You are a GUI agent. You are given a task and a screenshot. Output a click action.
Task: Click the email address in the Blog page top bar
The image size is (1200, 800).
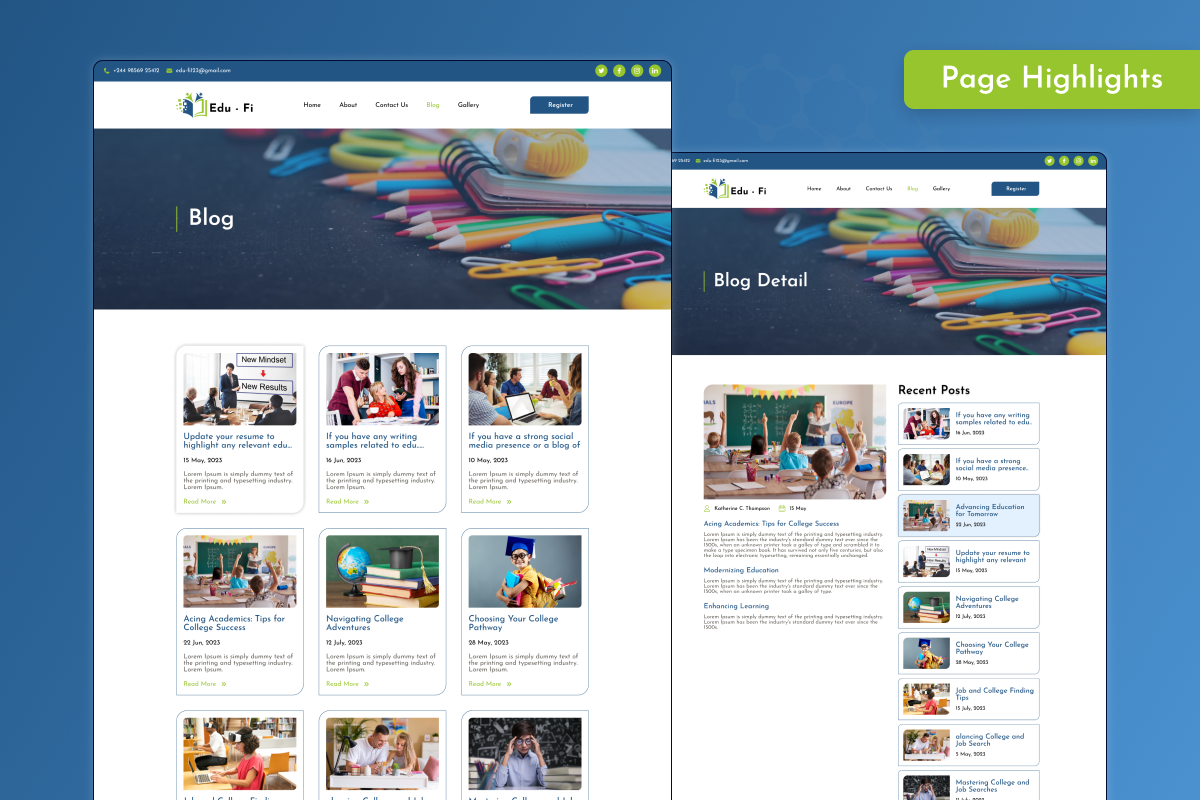(x=204, y=70)
